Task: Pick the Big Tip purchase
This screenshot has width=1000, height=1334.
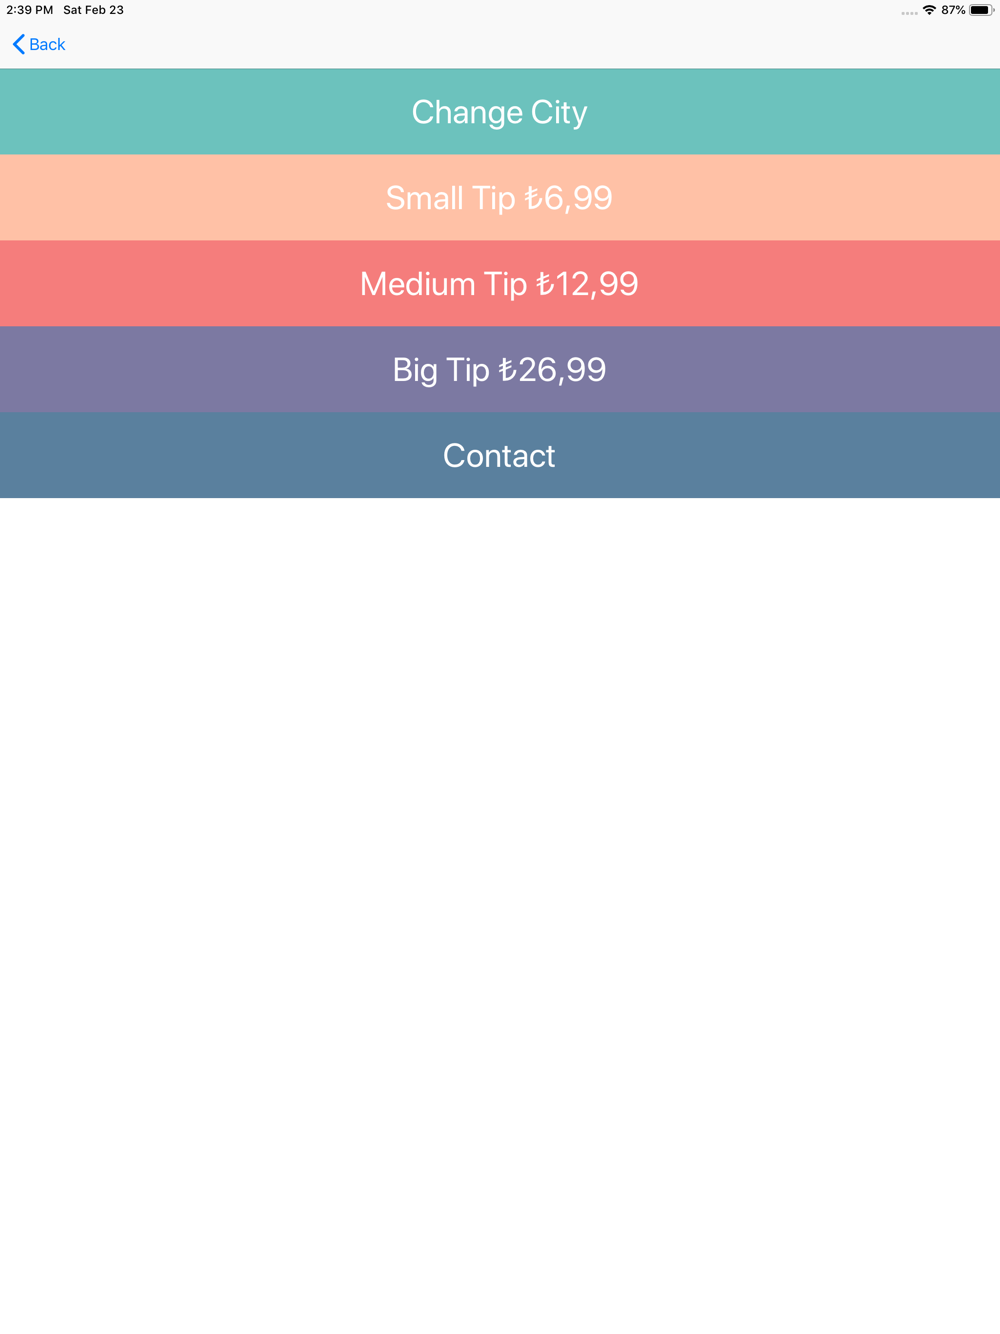Action: 500,370
